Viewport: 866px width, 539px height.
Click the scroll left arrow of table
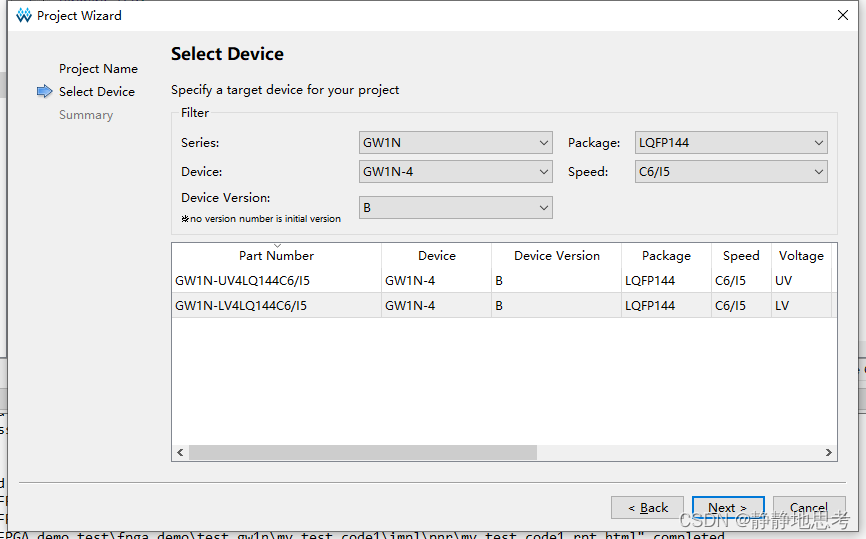(181, 452)
